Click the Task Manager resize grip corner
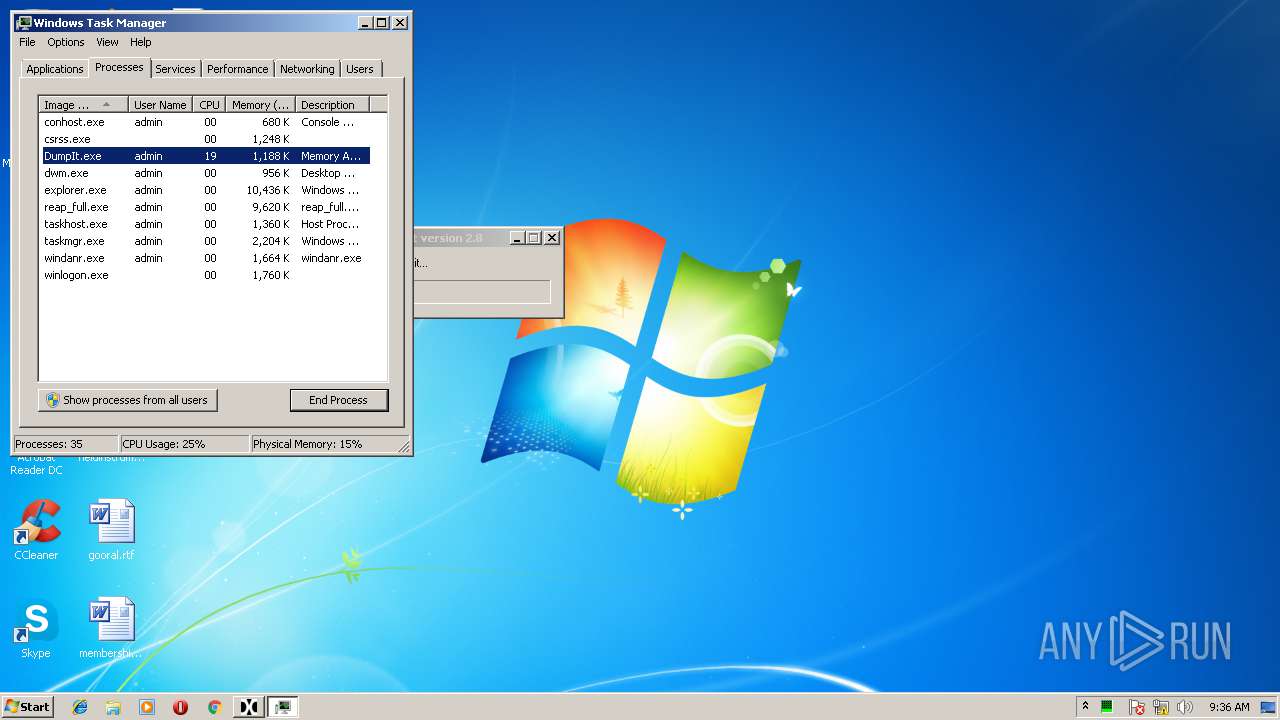The width and height of the screenshot is (1280, 720). (404, 446)
